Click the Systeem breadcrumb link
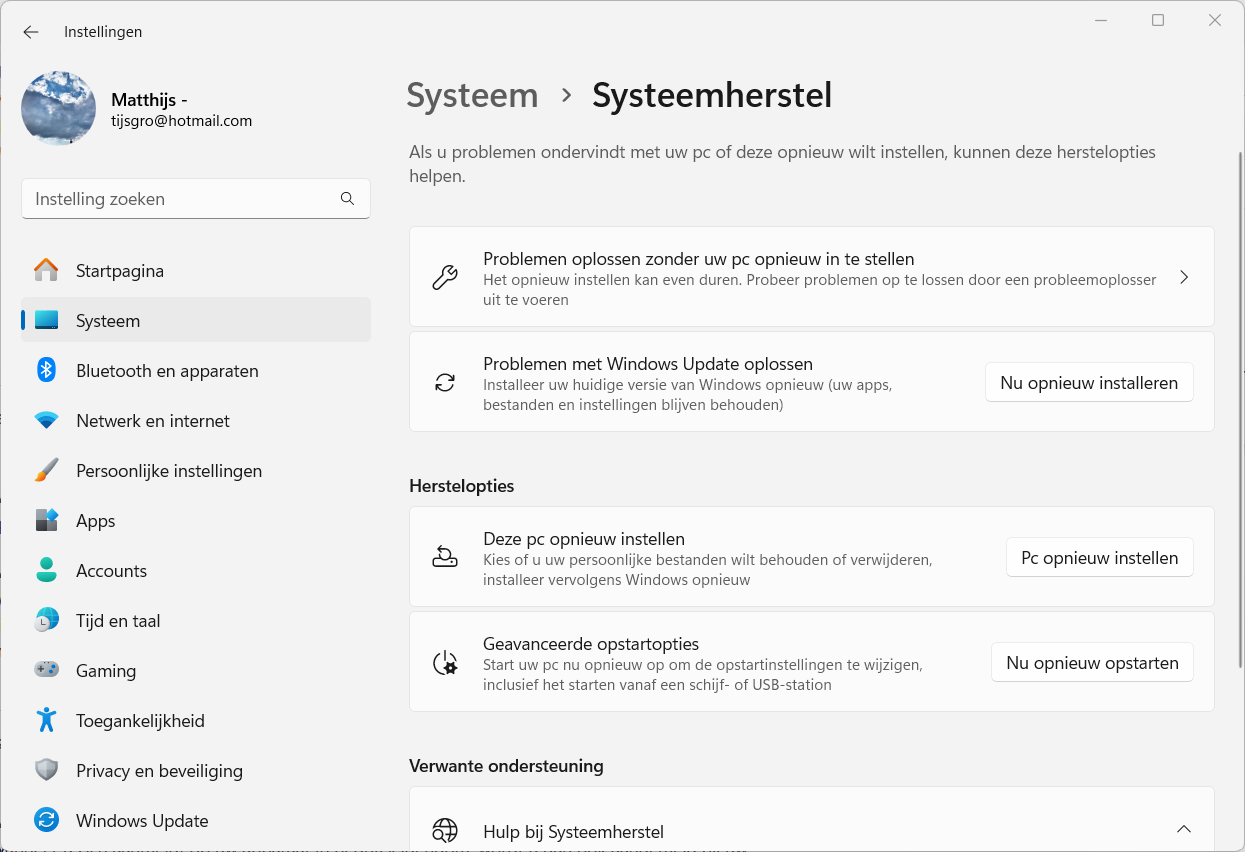Viewport: 1245px width, 852px height. [x=472, y=96]
